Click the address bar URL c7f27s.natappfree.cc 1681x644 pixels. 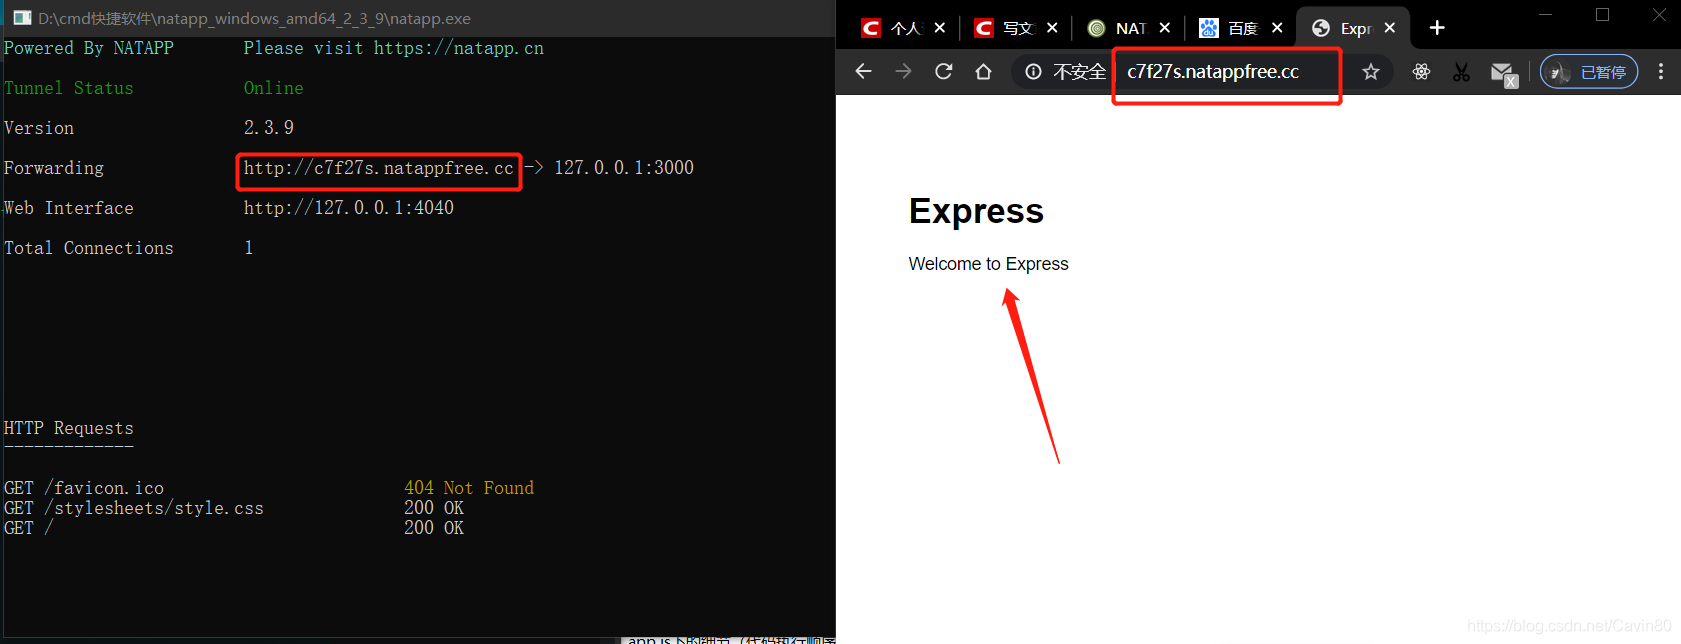(x=1213, y=72)
